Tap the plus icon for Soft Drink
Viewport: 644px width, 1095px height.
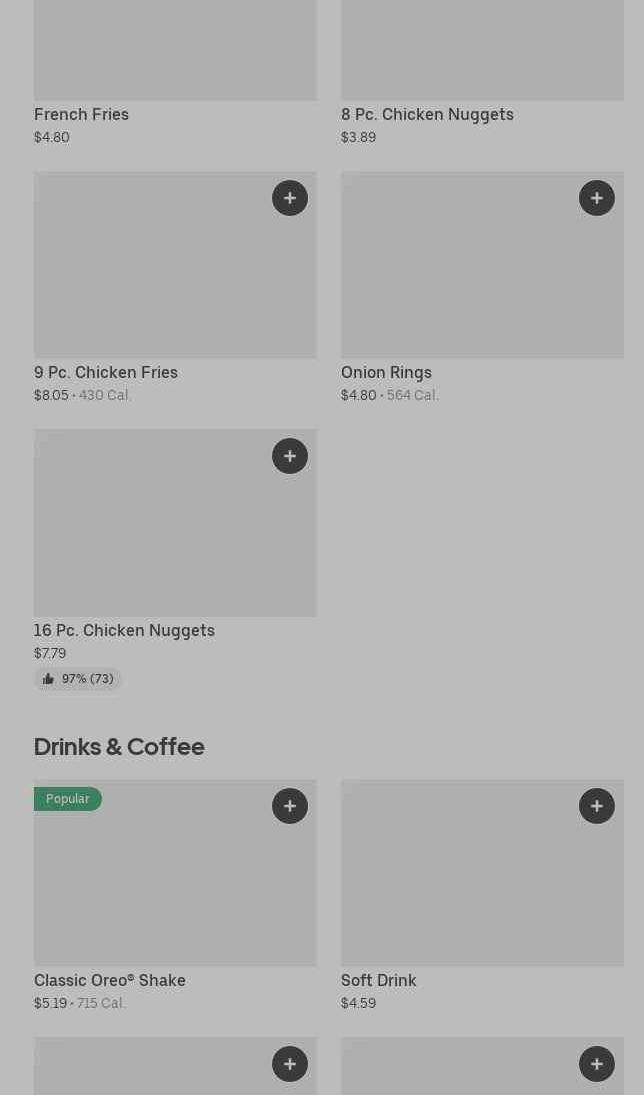pos(597,806)
